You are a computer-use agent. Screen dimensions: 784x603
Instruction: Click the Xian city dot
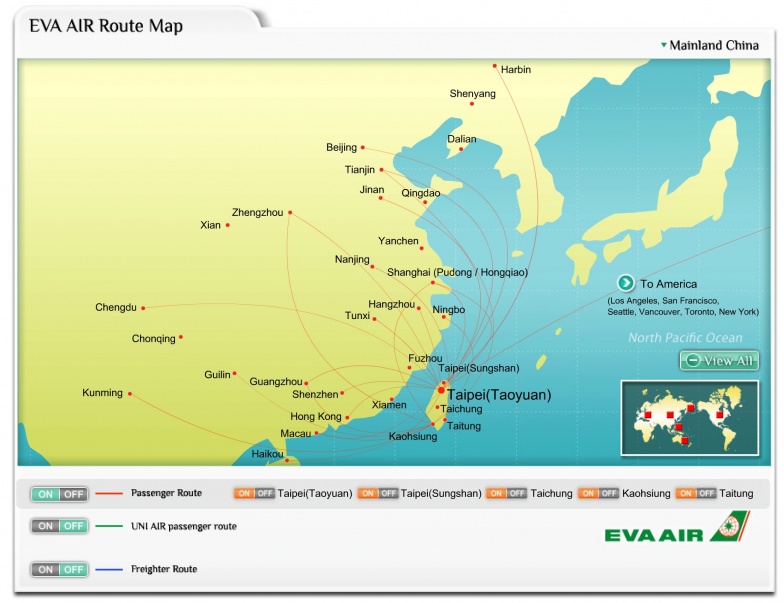[x=228, y=225]
